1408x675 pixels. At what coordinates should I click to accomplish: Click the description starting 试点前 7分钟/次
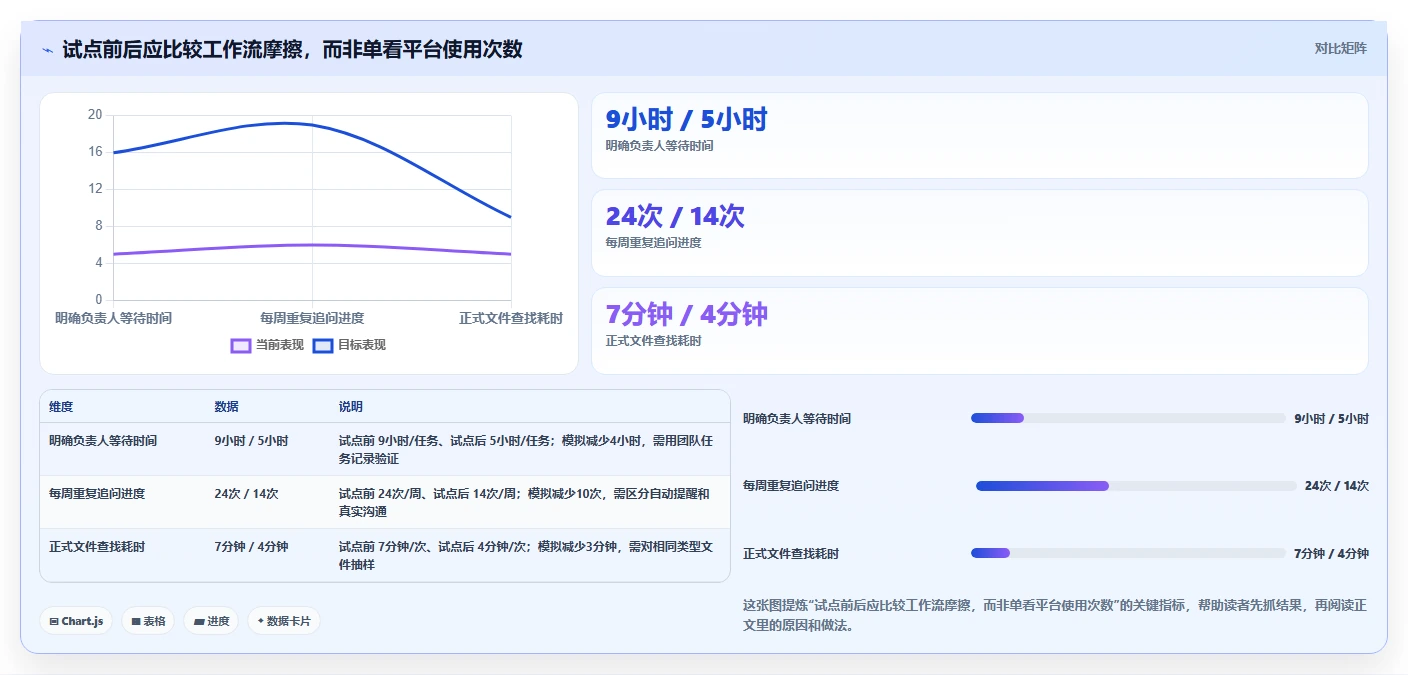pos(526,556)
